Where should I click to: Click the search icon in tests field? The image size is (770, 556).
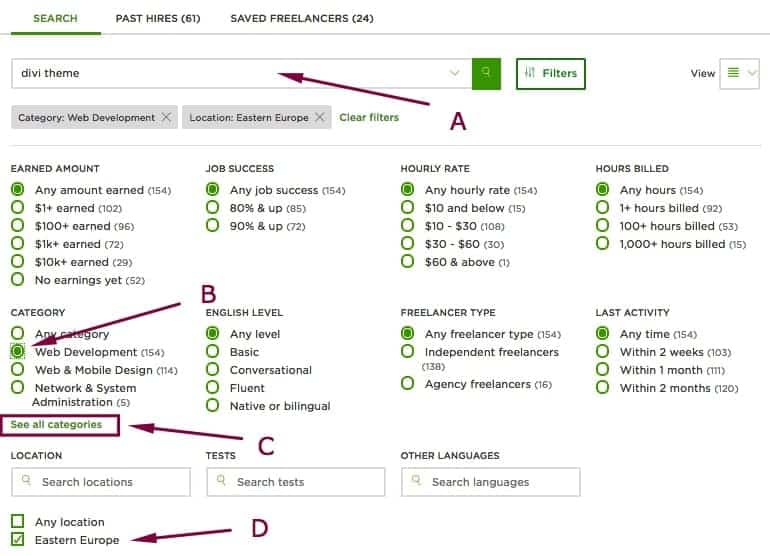click(222, 482)
